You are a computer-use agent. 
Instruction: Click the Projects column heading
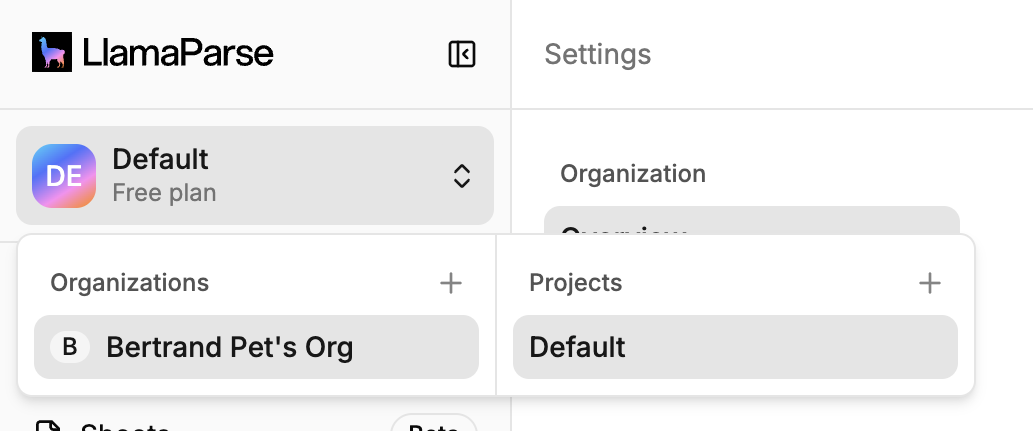click(x=576, y=283)
